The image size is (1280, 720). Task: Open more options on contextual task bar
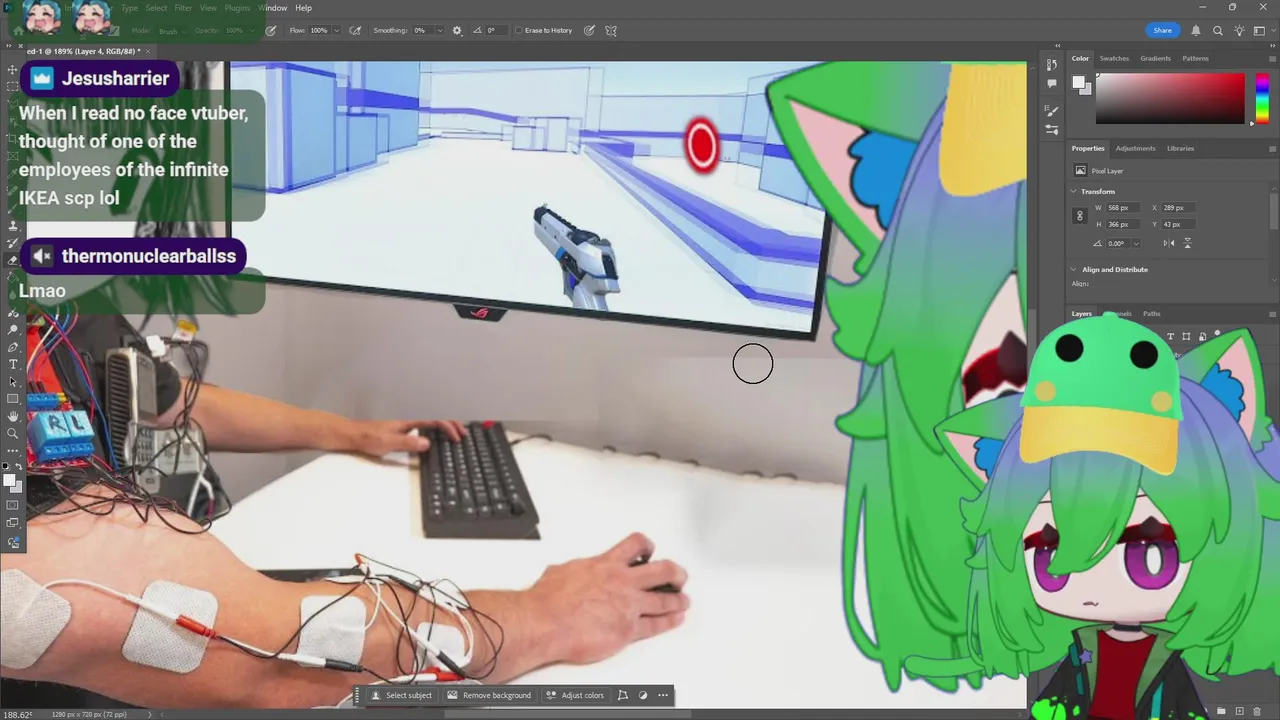663,695
